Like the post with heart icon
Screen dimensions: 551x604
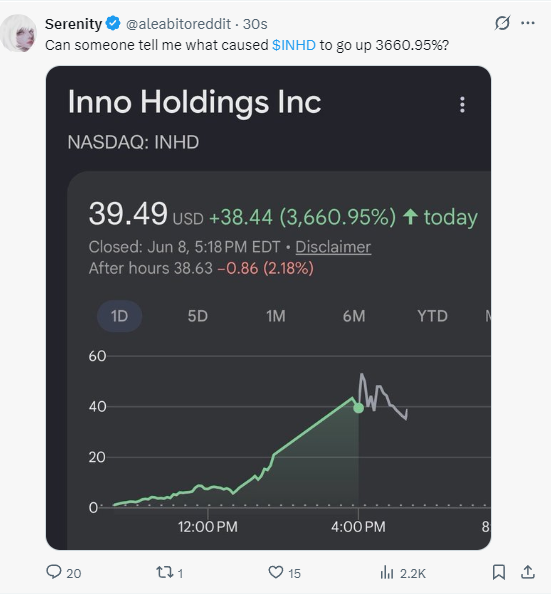tap(276, 572)
